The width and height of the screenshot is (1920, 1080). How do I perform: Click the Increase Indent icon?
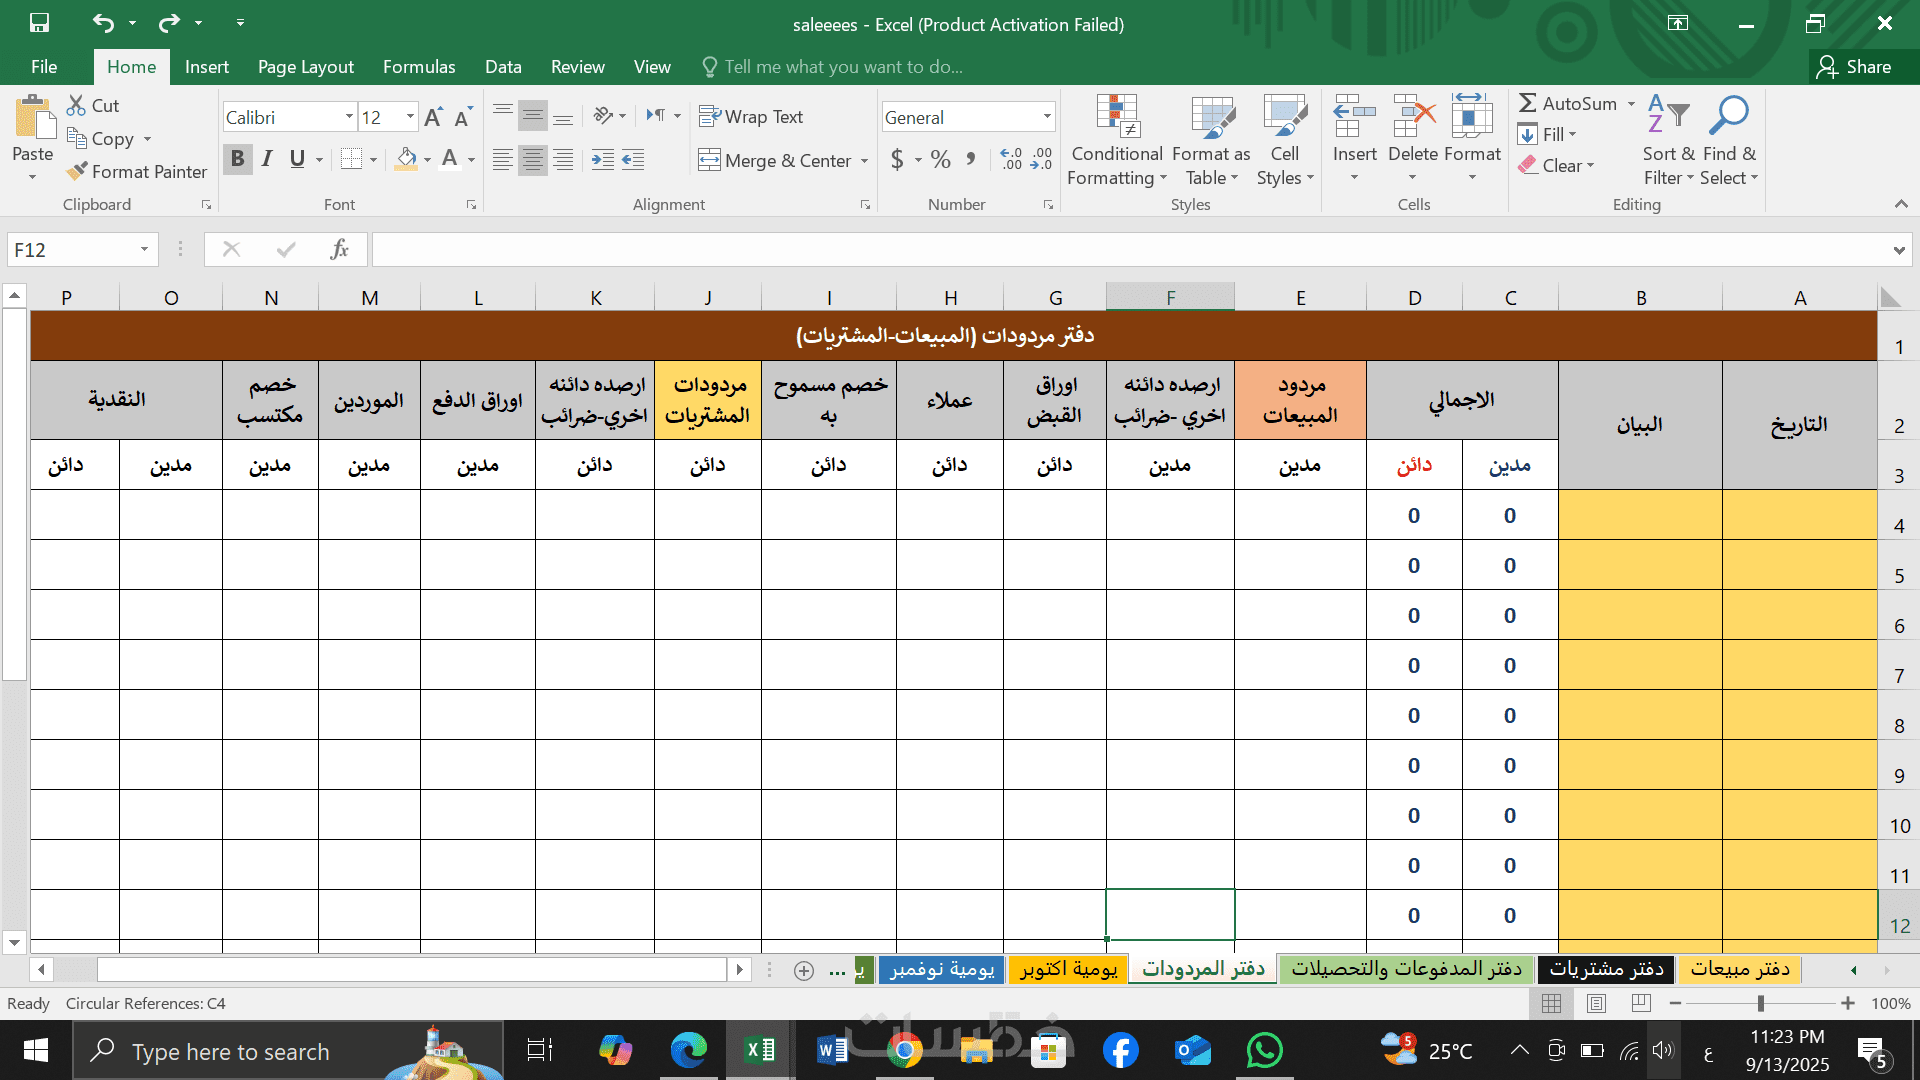point(632,160)
